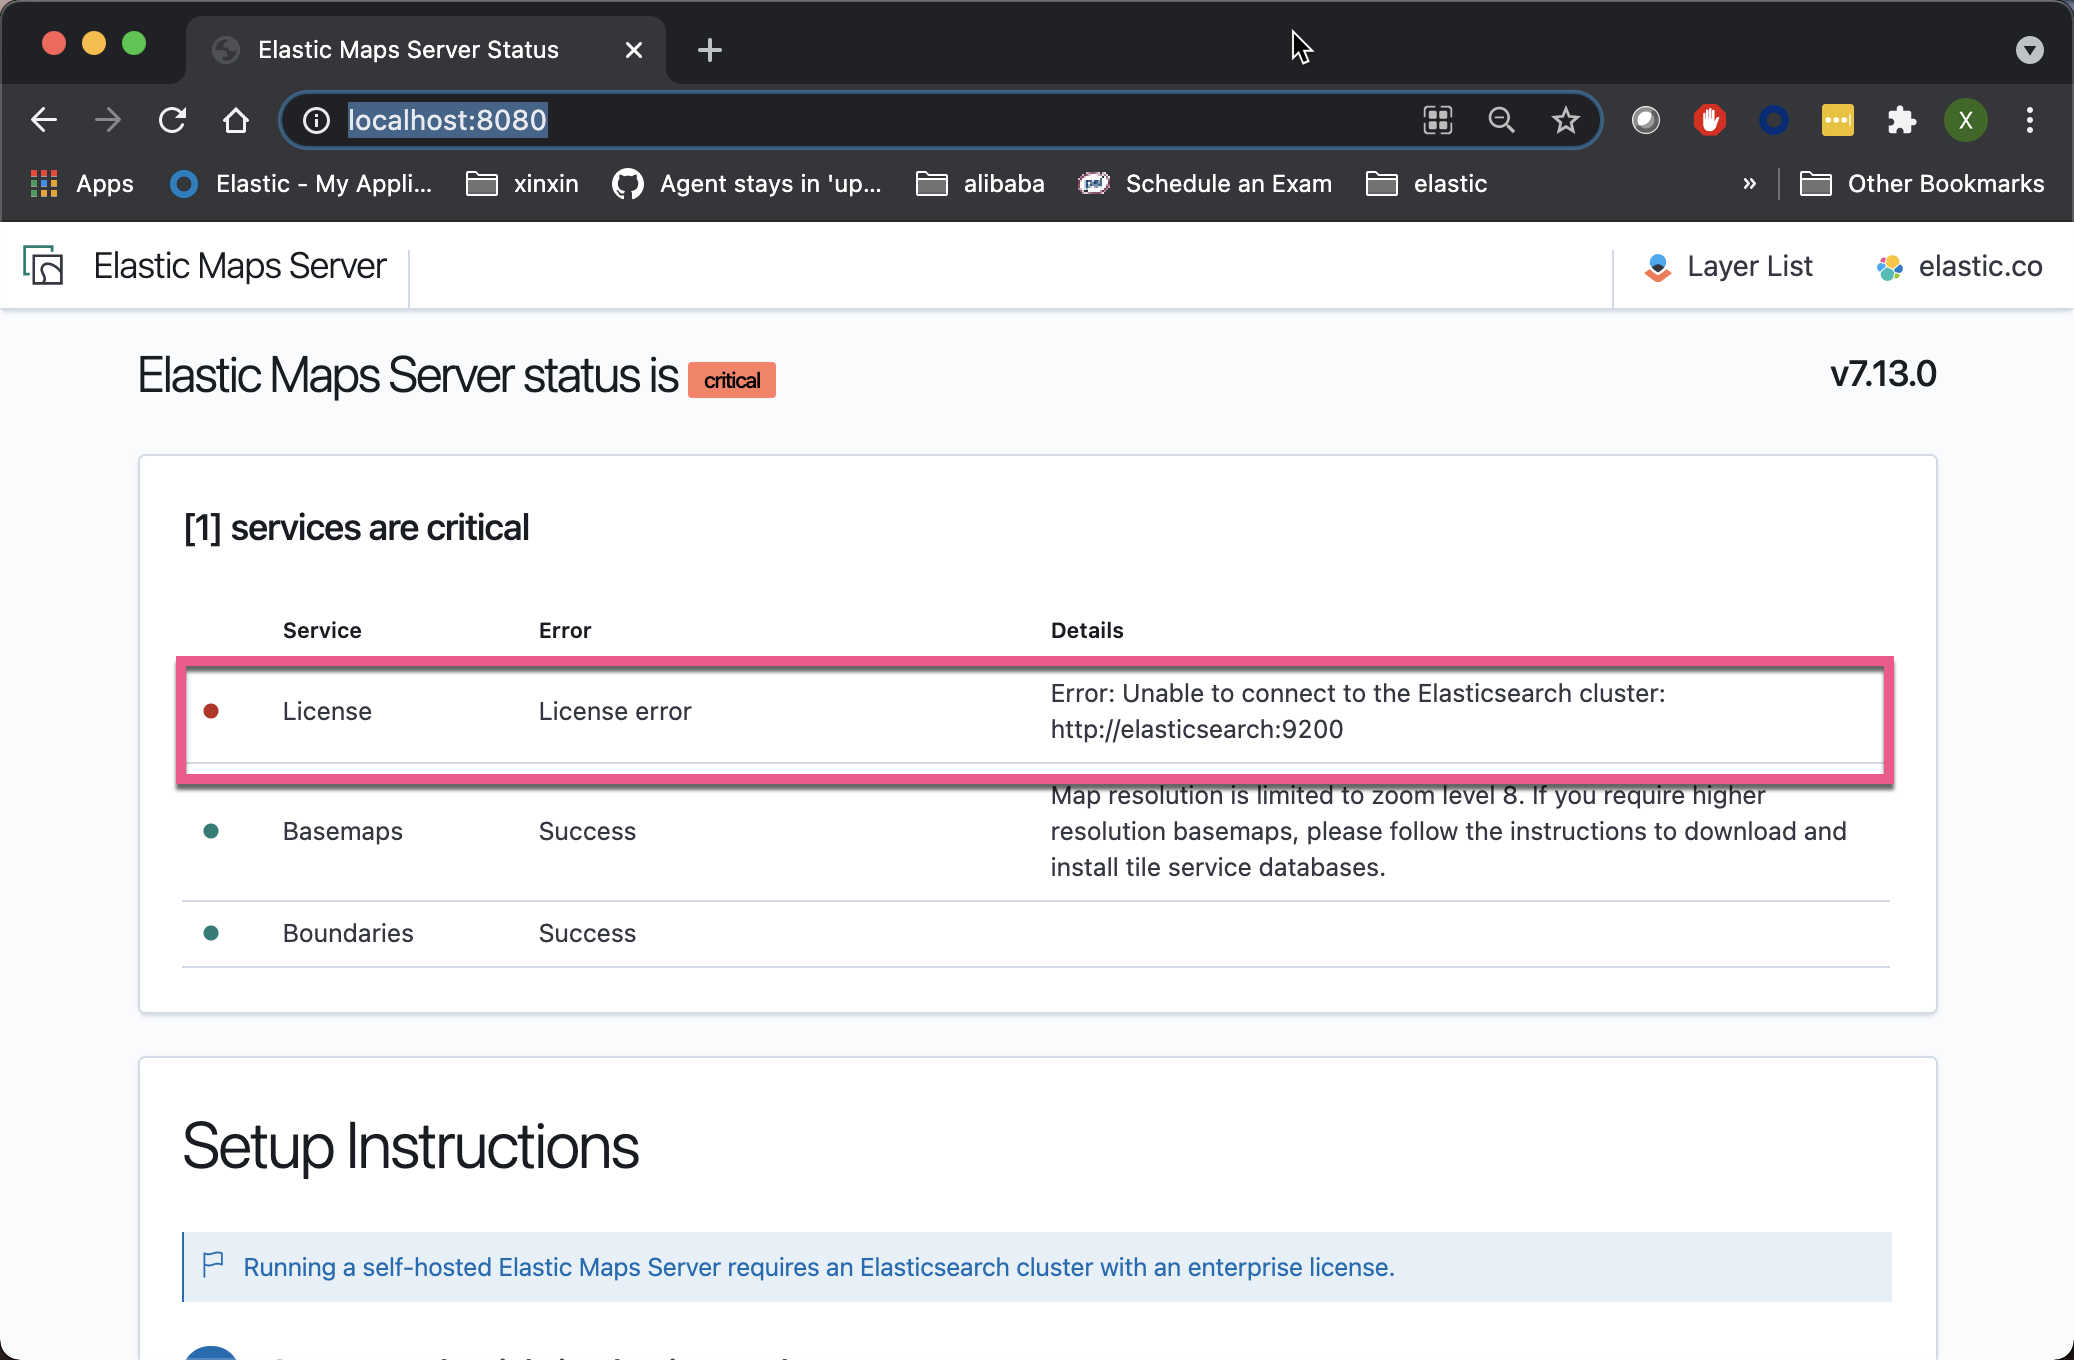Open the Other Bookmarks folder

1921,183
